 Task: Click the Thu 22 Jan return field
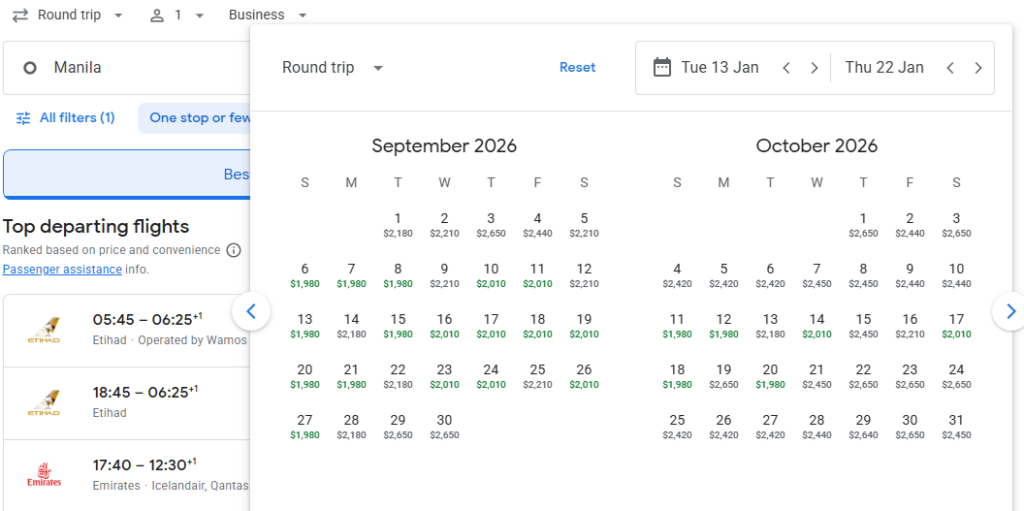[x=884, y=67]
